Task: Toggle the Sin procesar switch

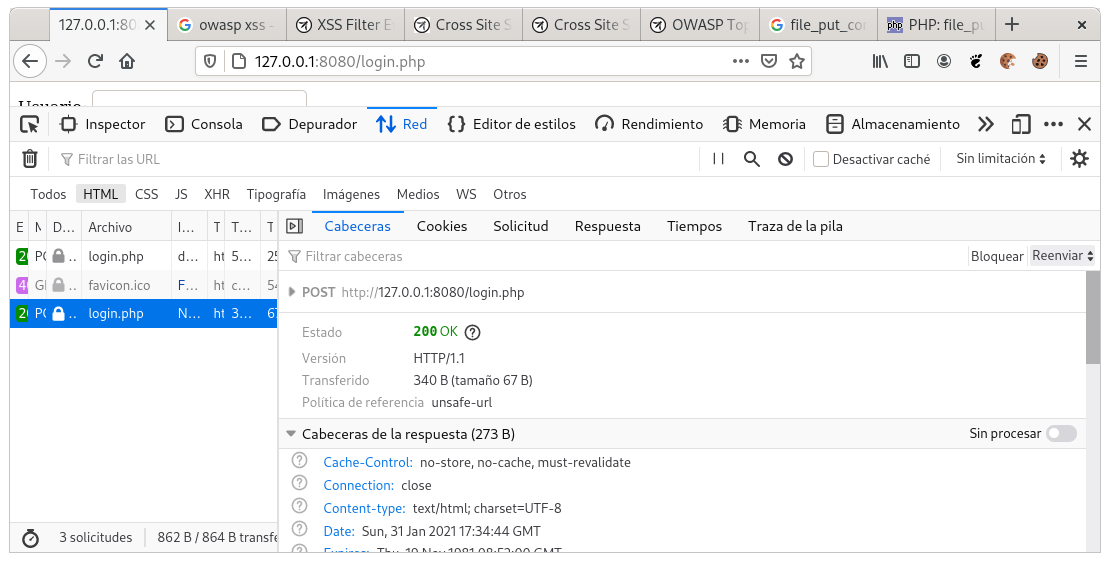Action: pyautogui.click(x=1061, y=434)
